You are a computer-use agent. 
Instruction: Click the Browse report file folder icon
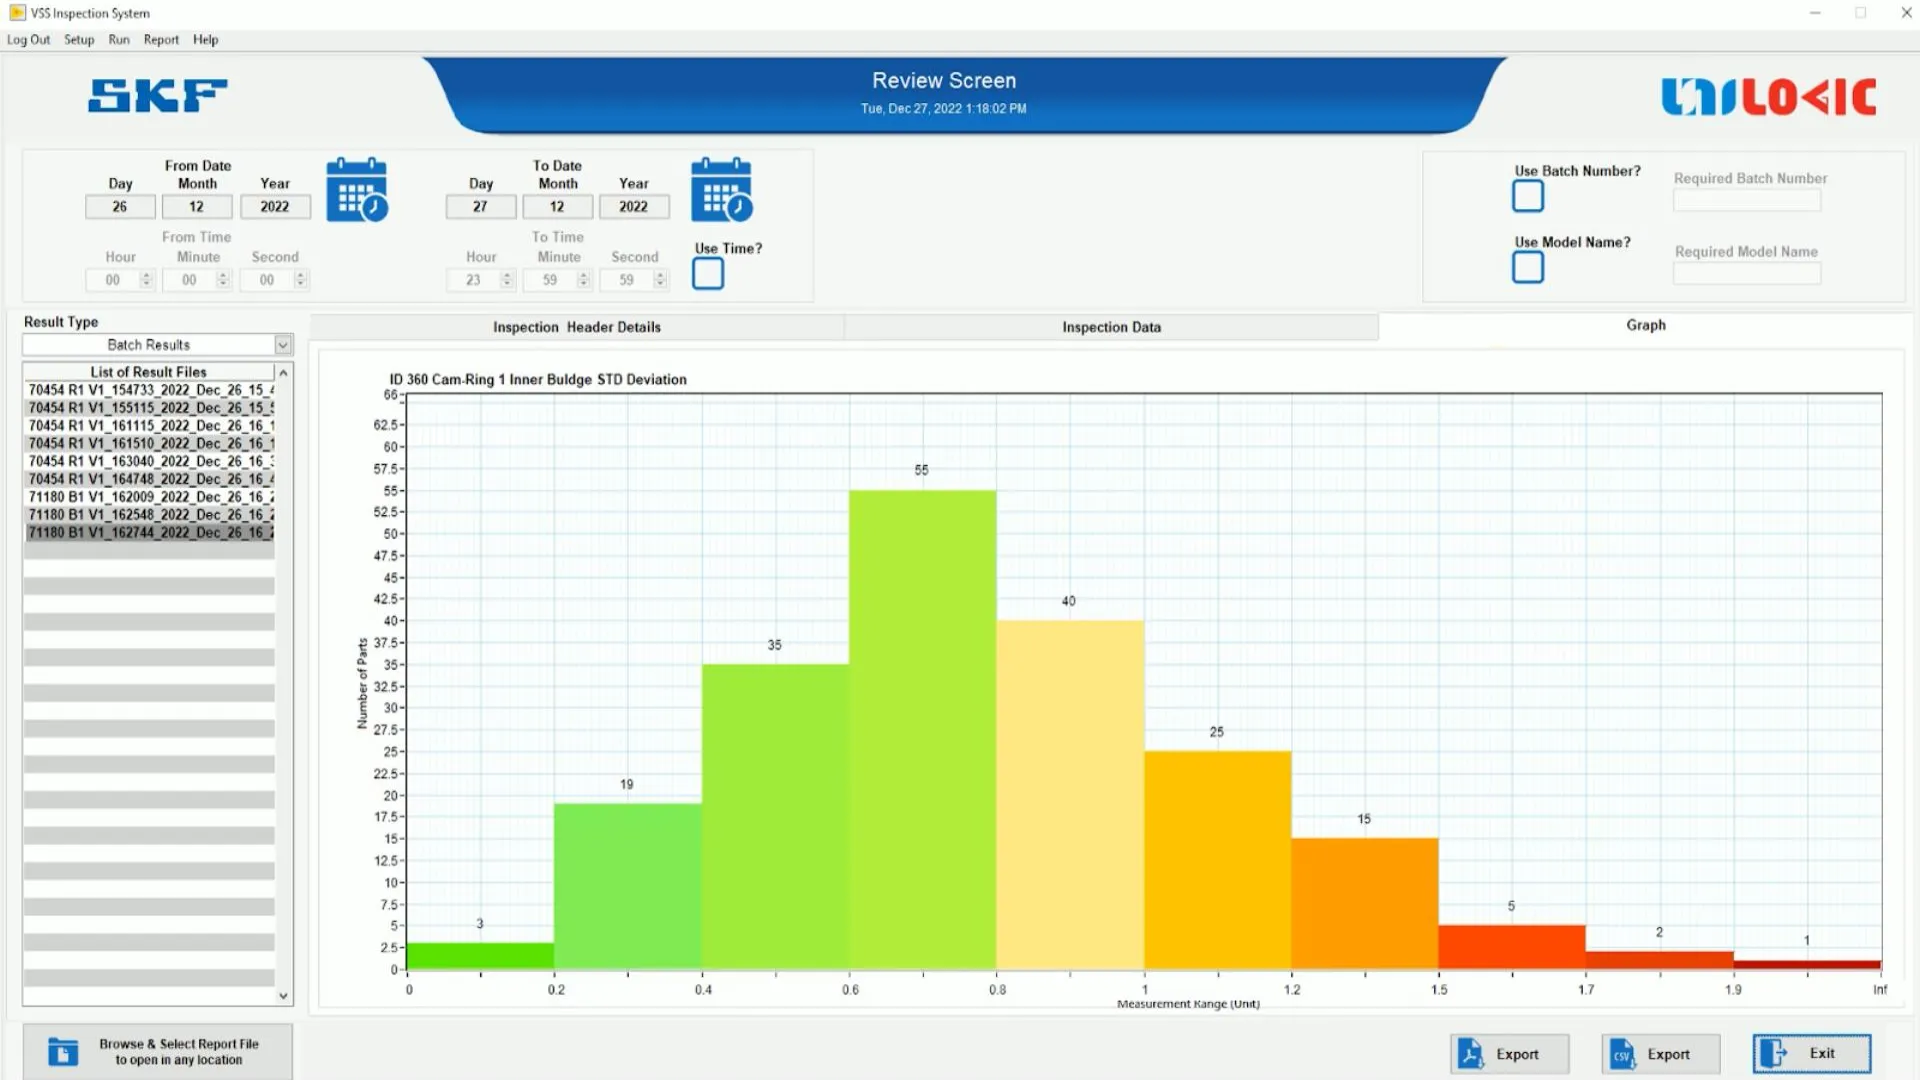coord(62,1052)
